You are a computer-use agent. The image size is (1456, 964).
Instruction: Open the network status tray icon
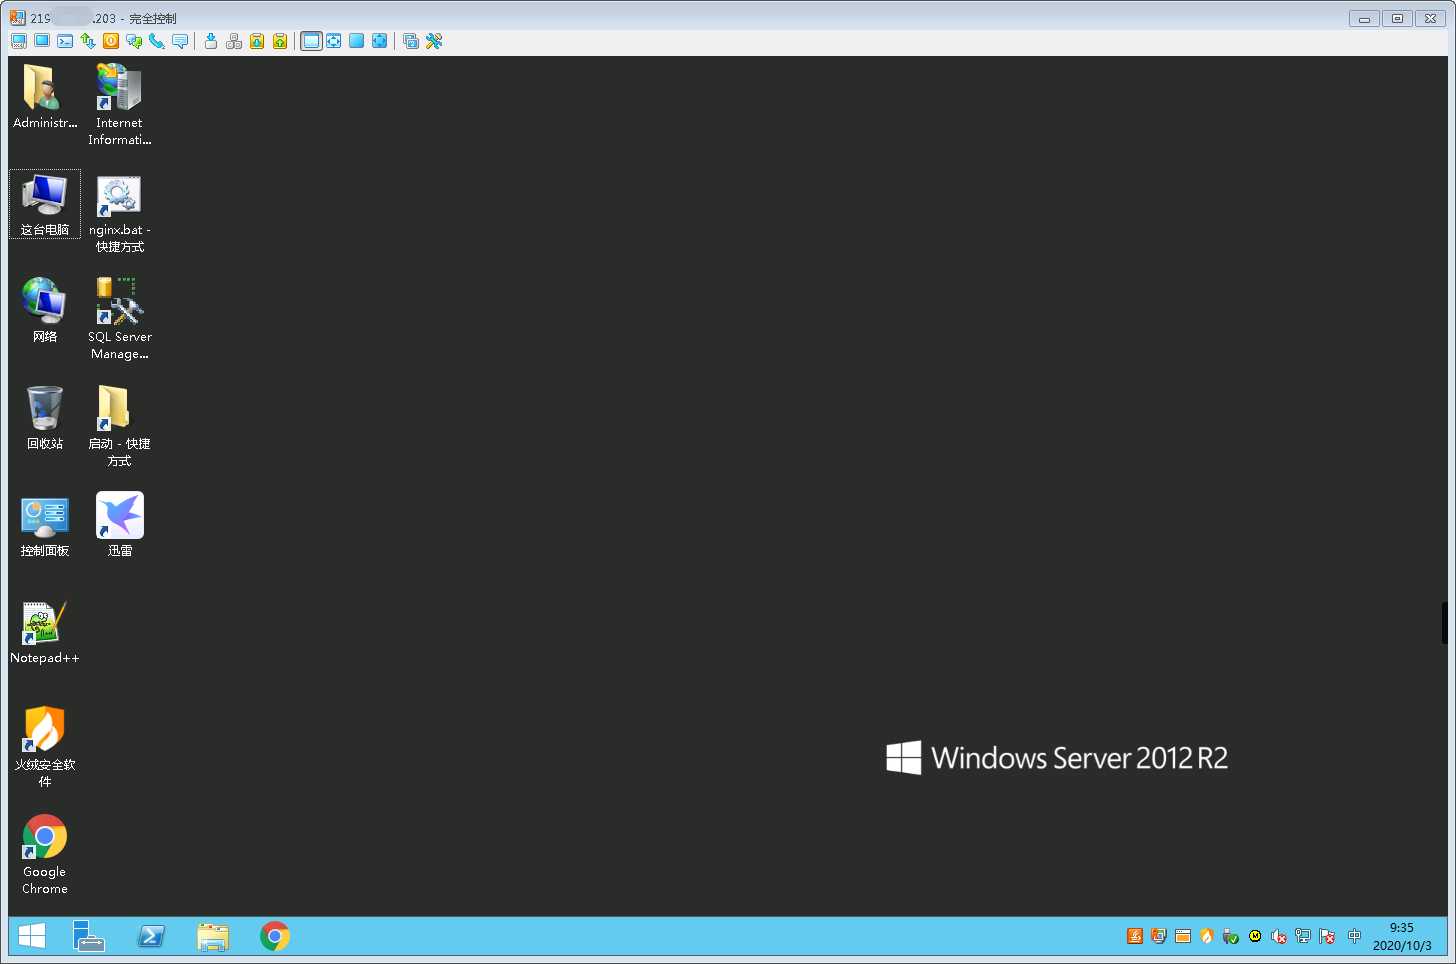click(1303, 936)
